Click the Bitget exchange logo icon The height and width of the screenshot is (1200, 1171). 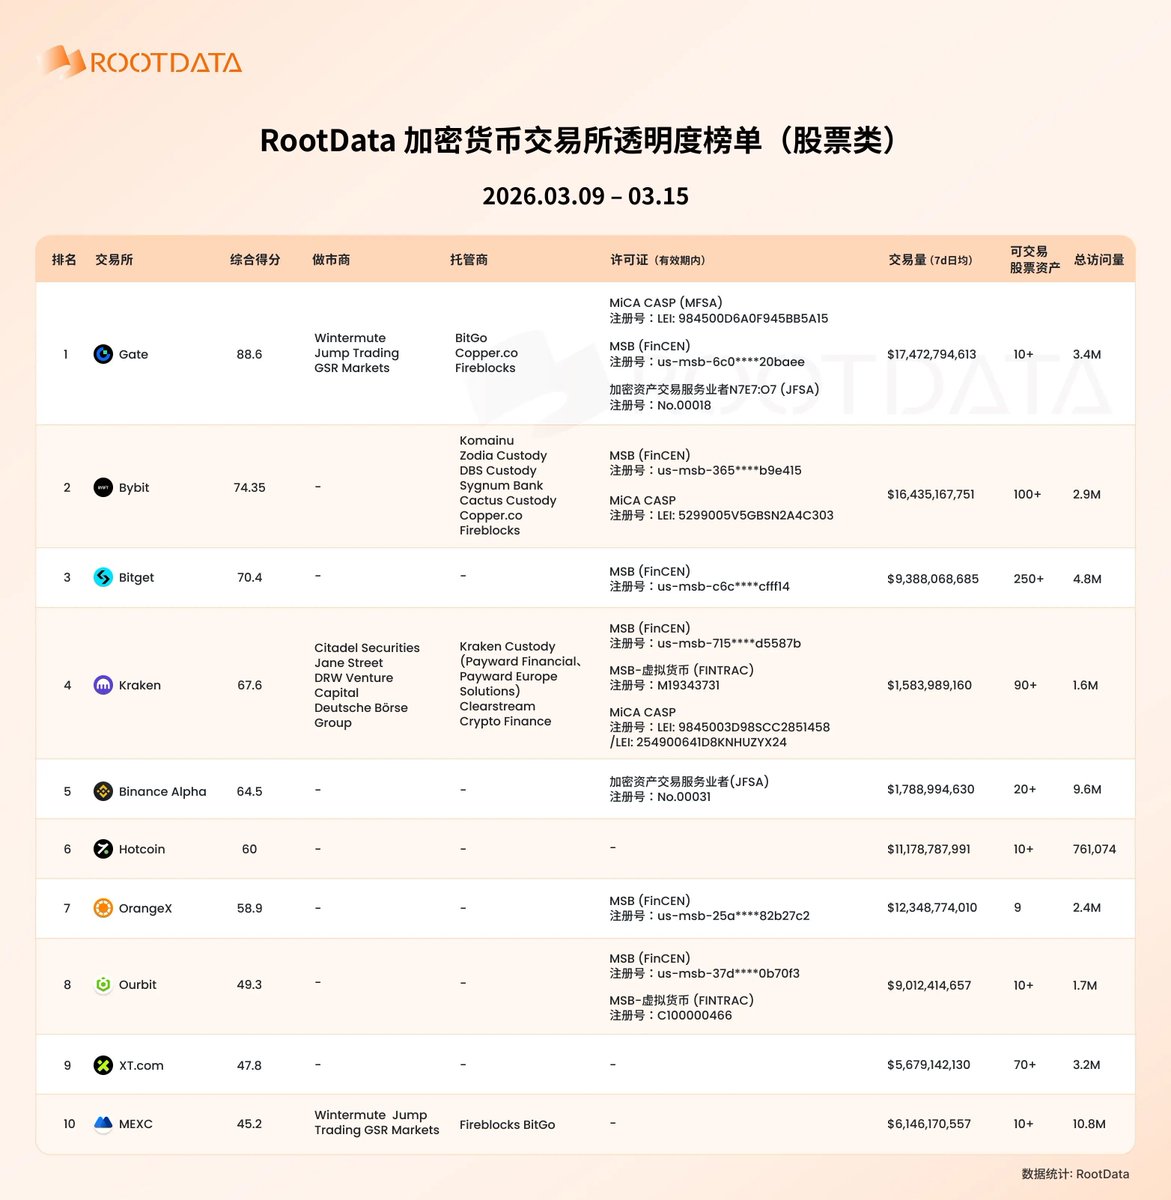[x=103, y=577]
